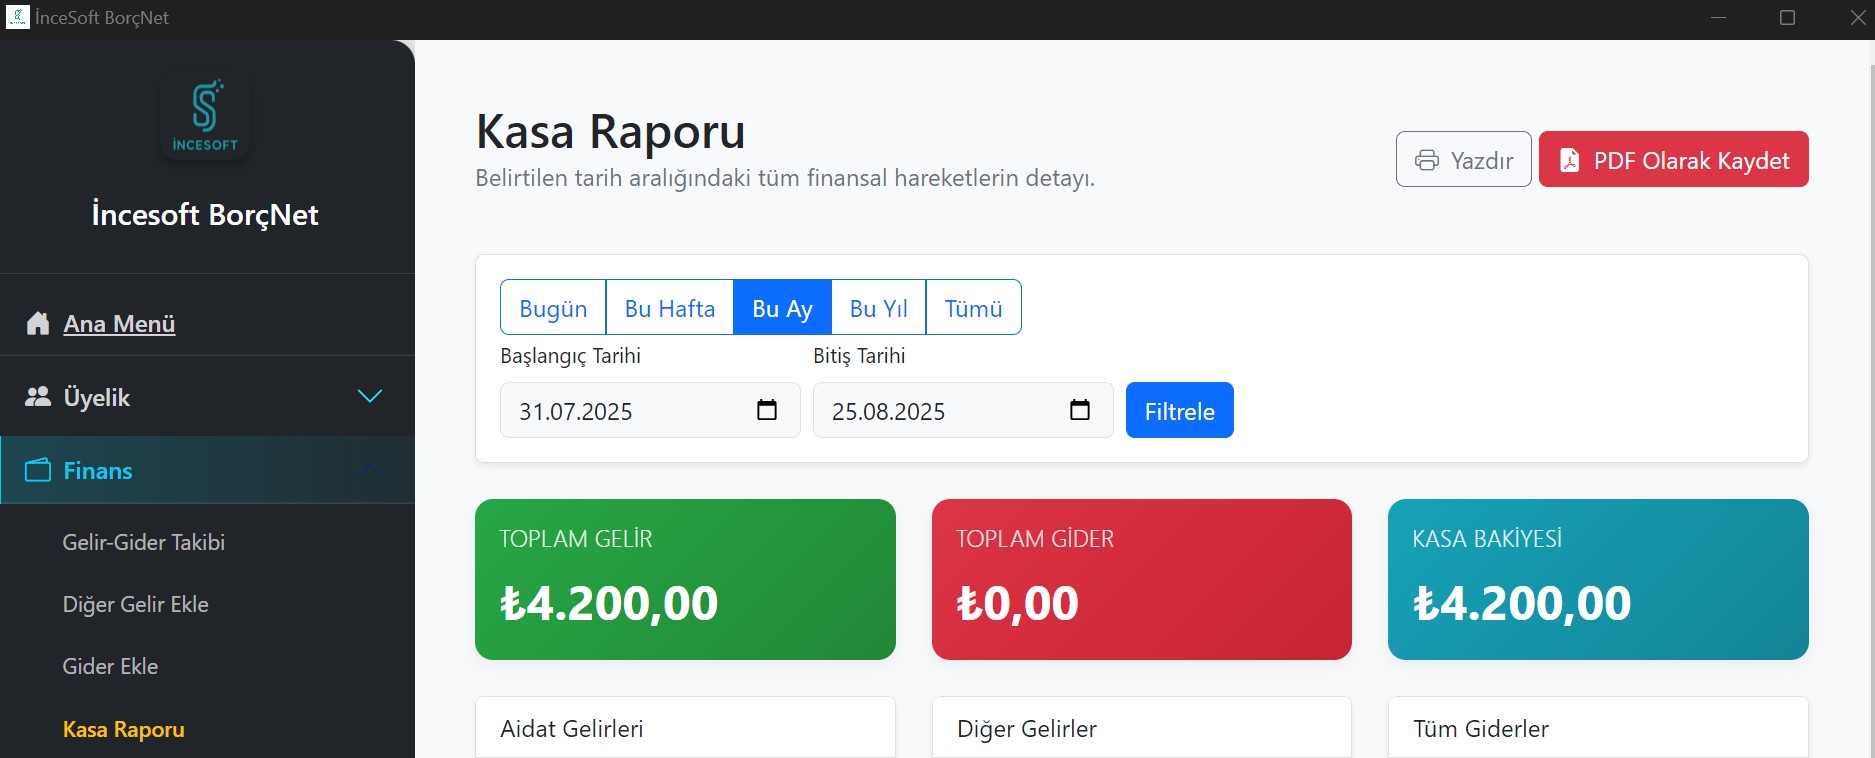The height and width of the screenshot is (758, 1875).
Task: Go to Diğer Gelir Ekle
Action: tap(135, 604)
